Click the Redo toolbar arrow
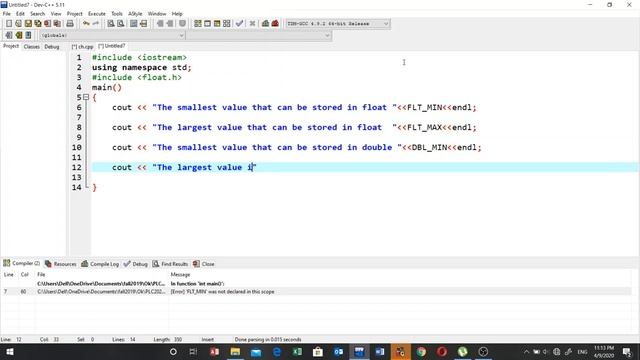 click(96, 24)
